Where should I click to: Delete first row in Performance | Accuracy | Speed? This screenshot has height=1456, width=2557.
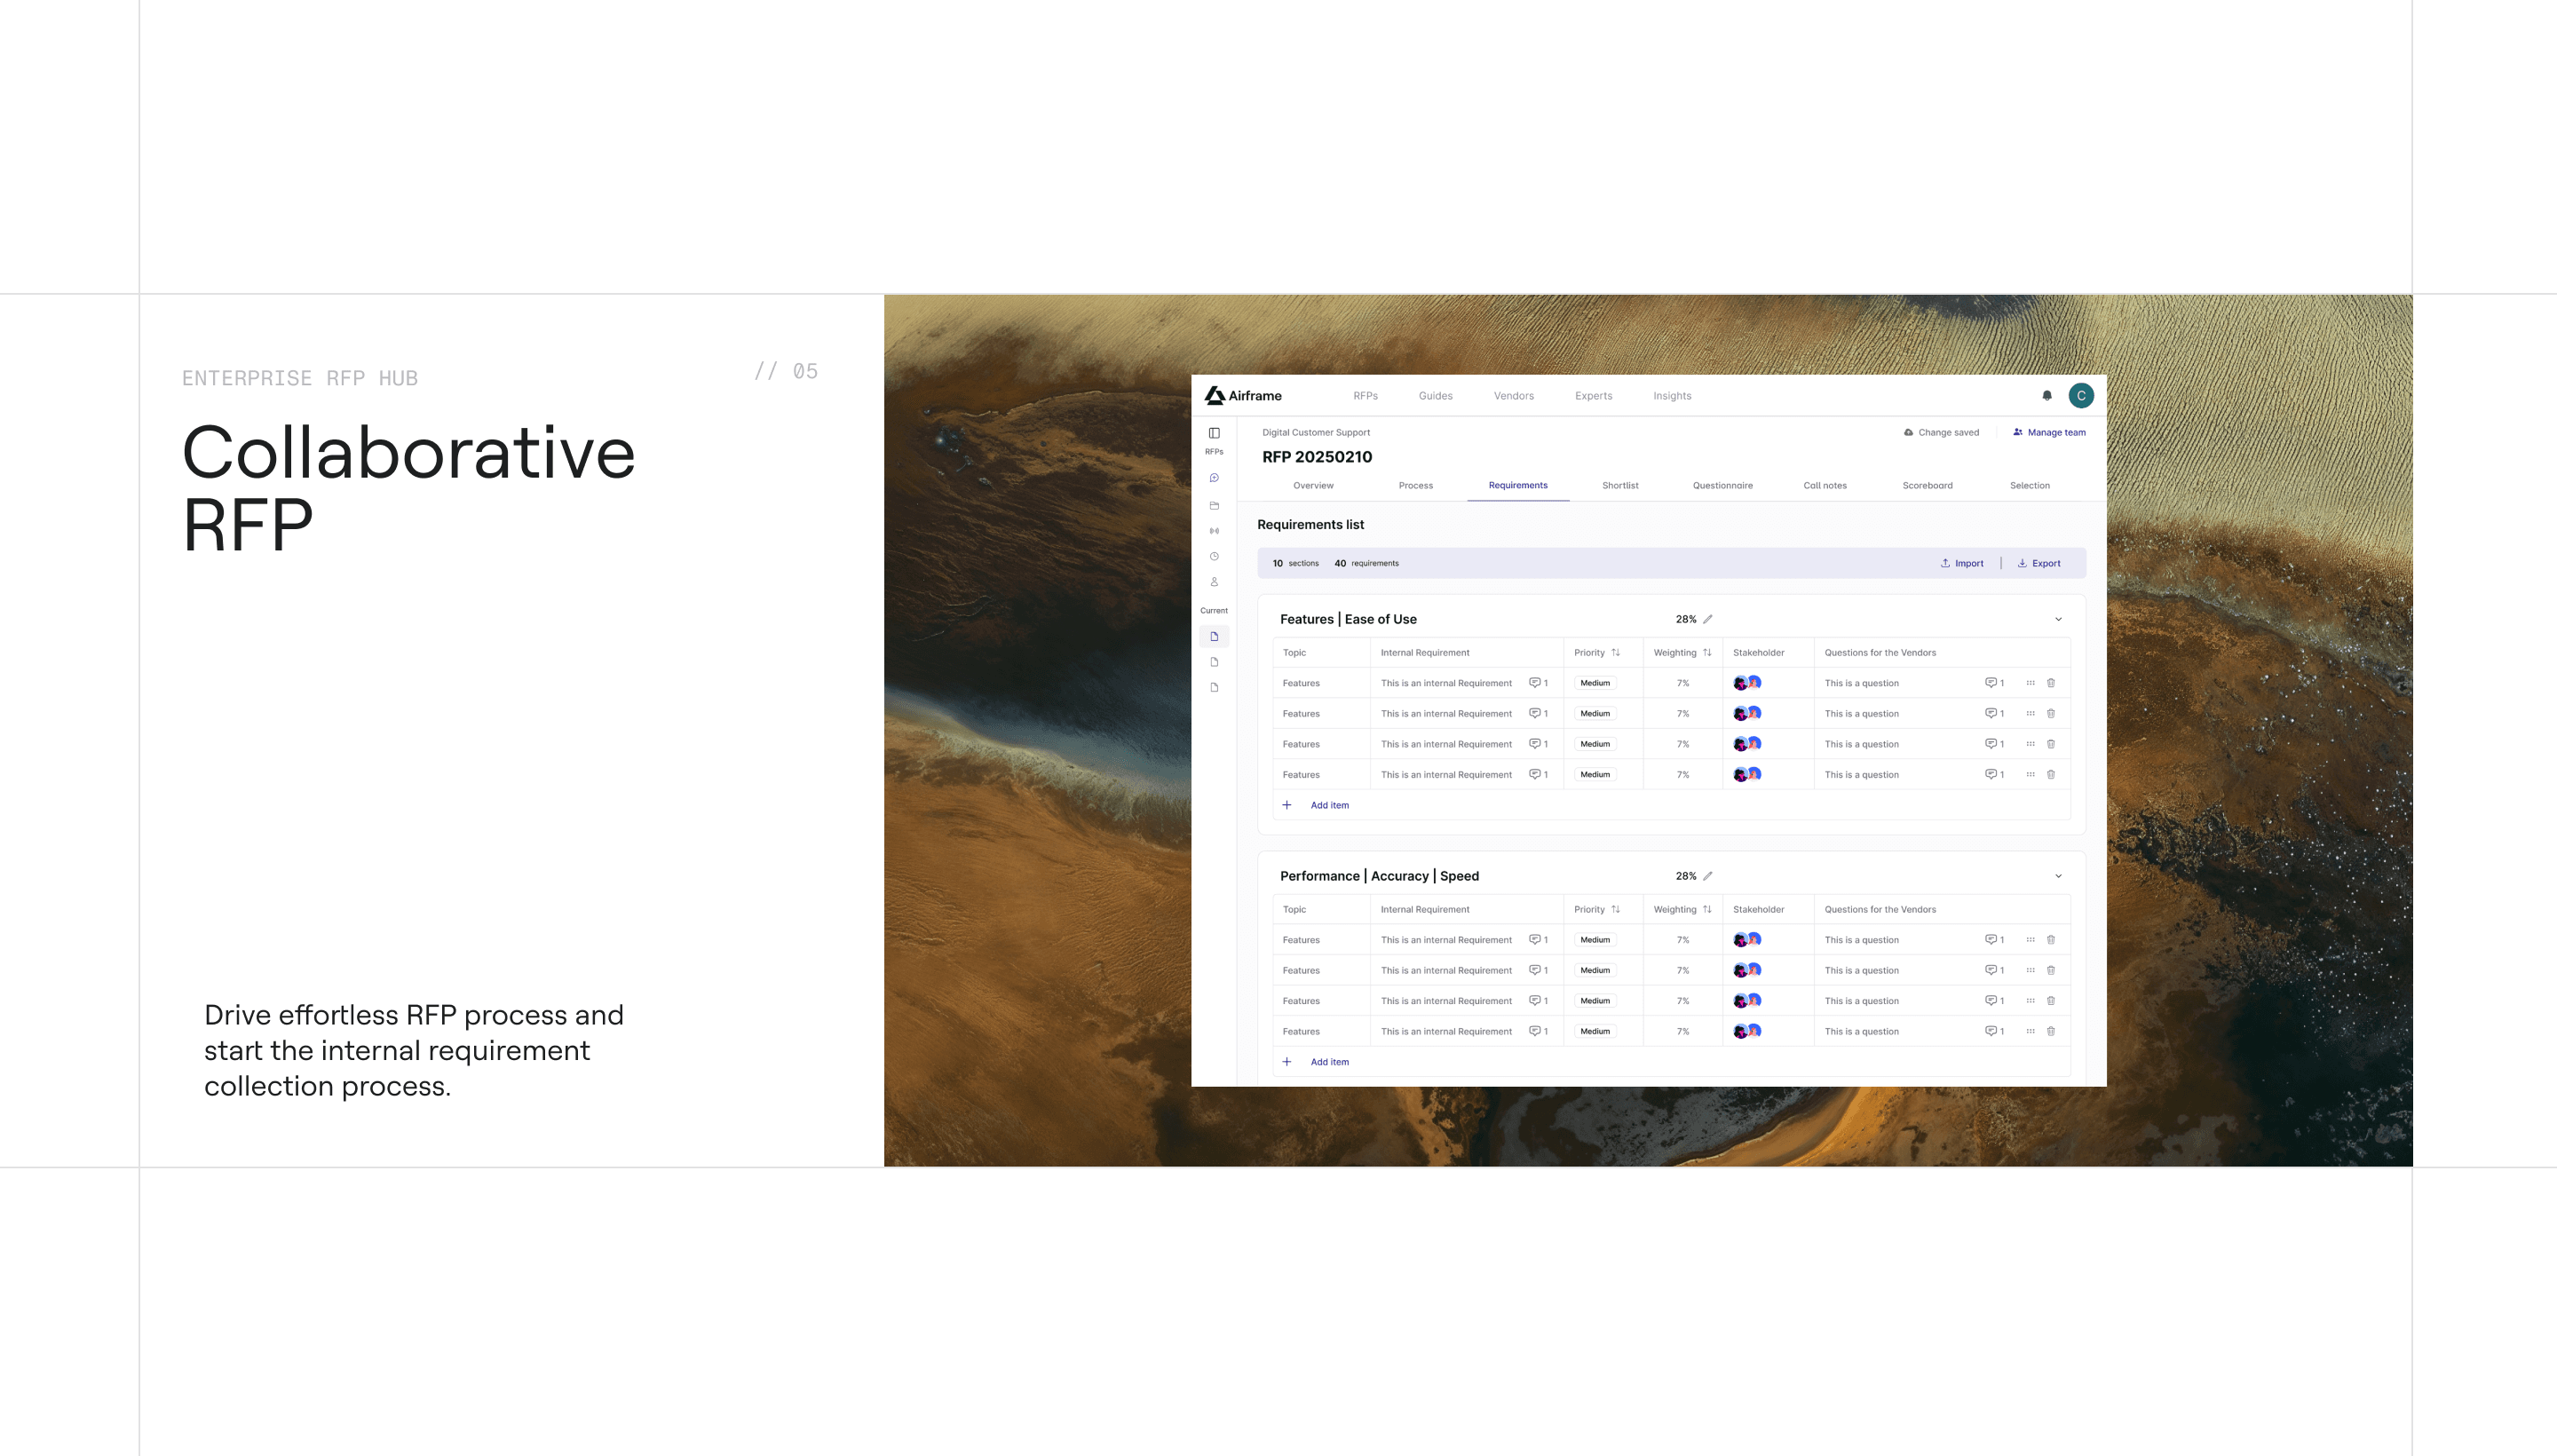click(2051, 940)
